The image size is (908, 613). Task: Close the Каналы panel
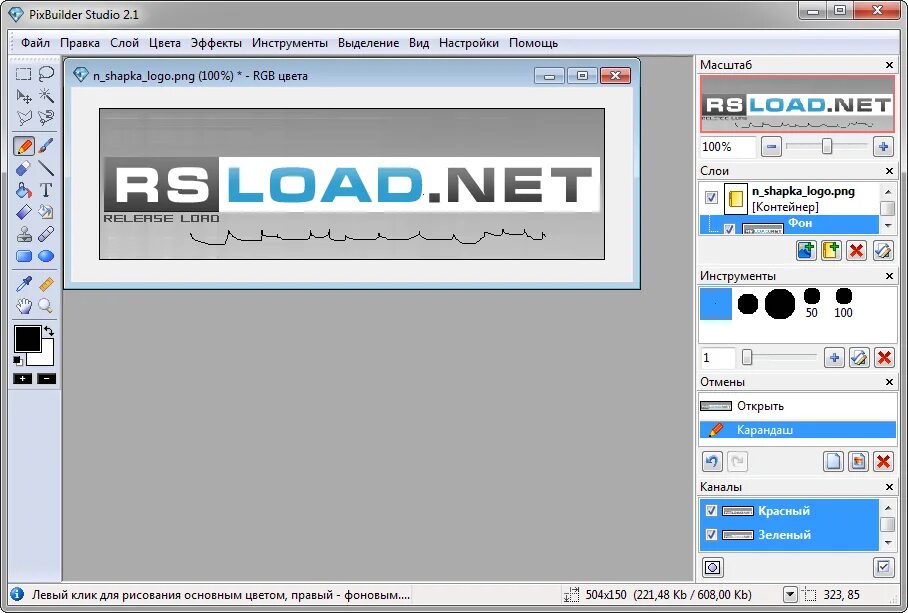click(889, 487)
